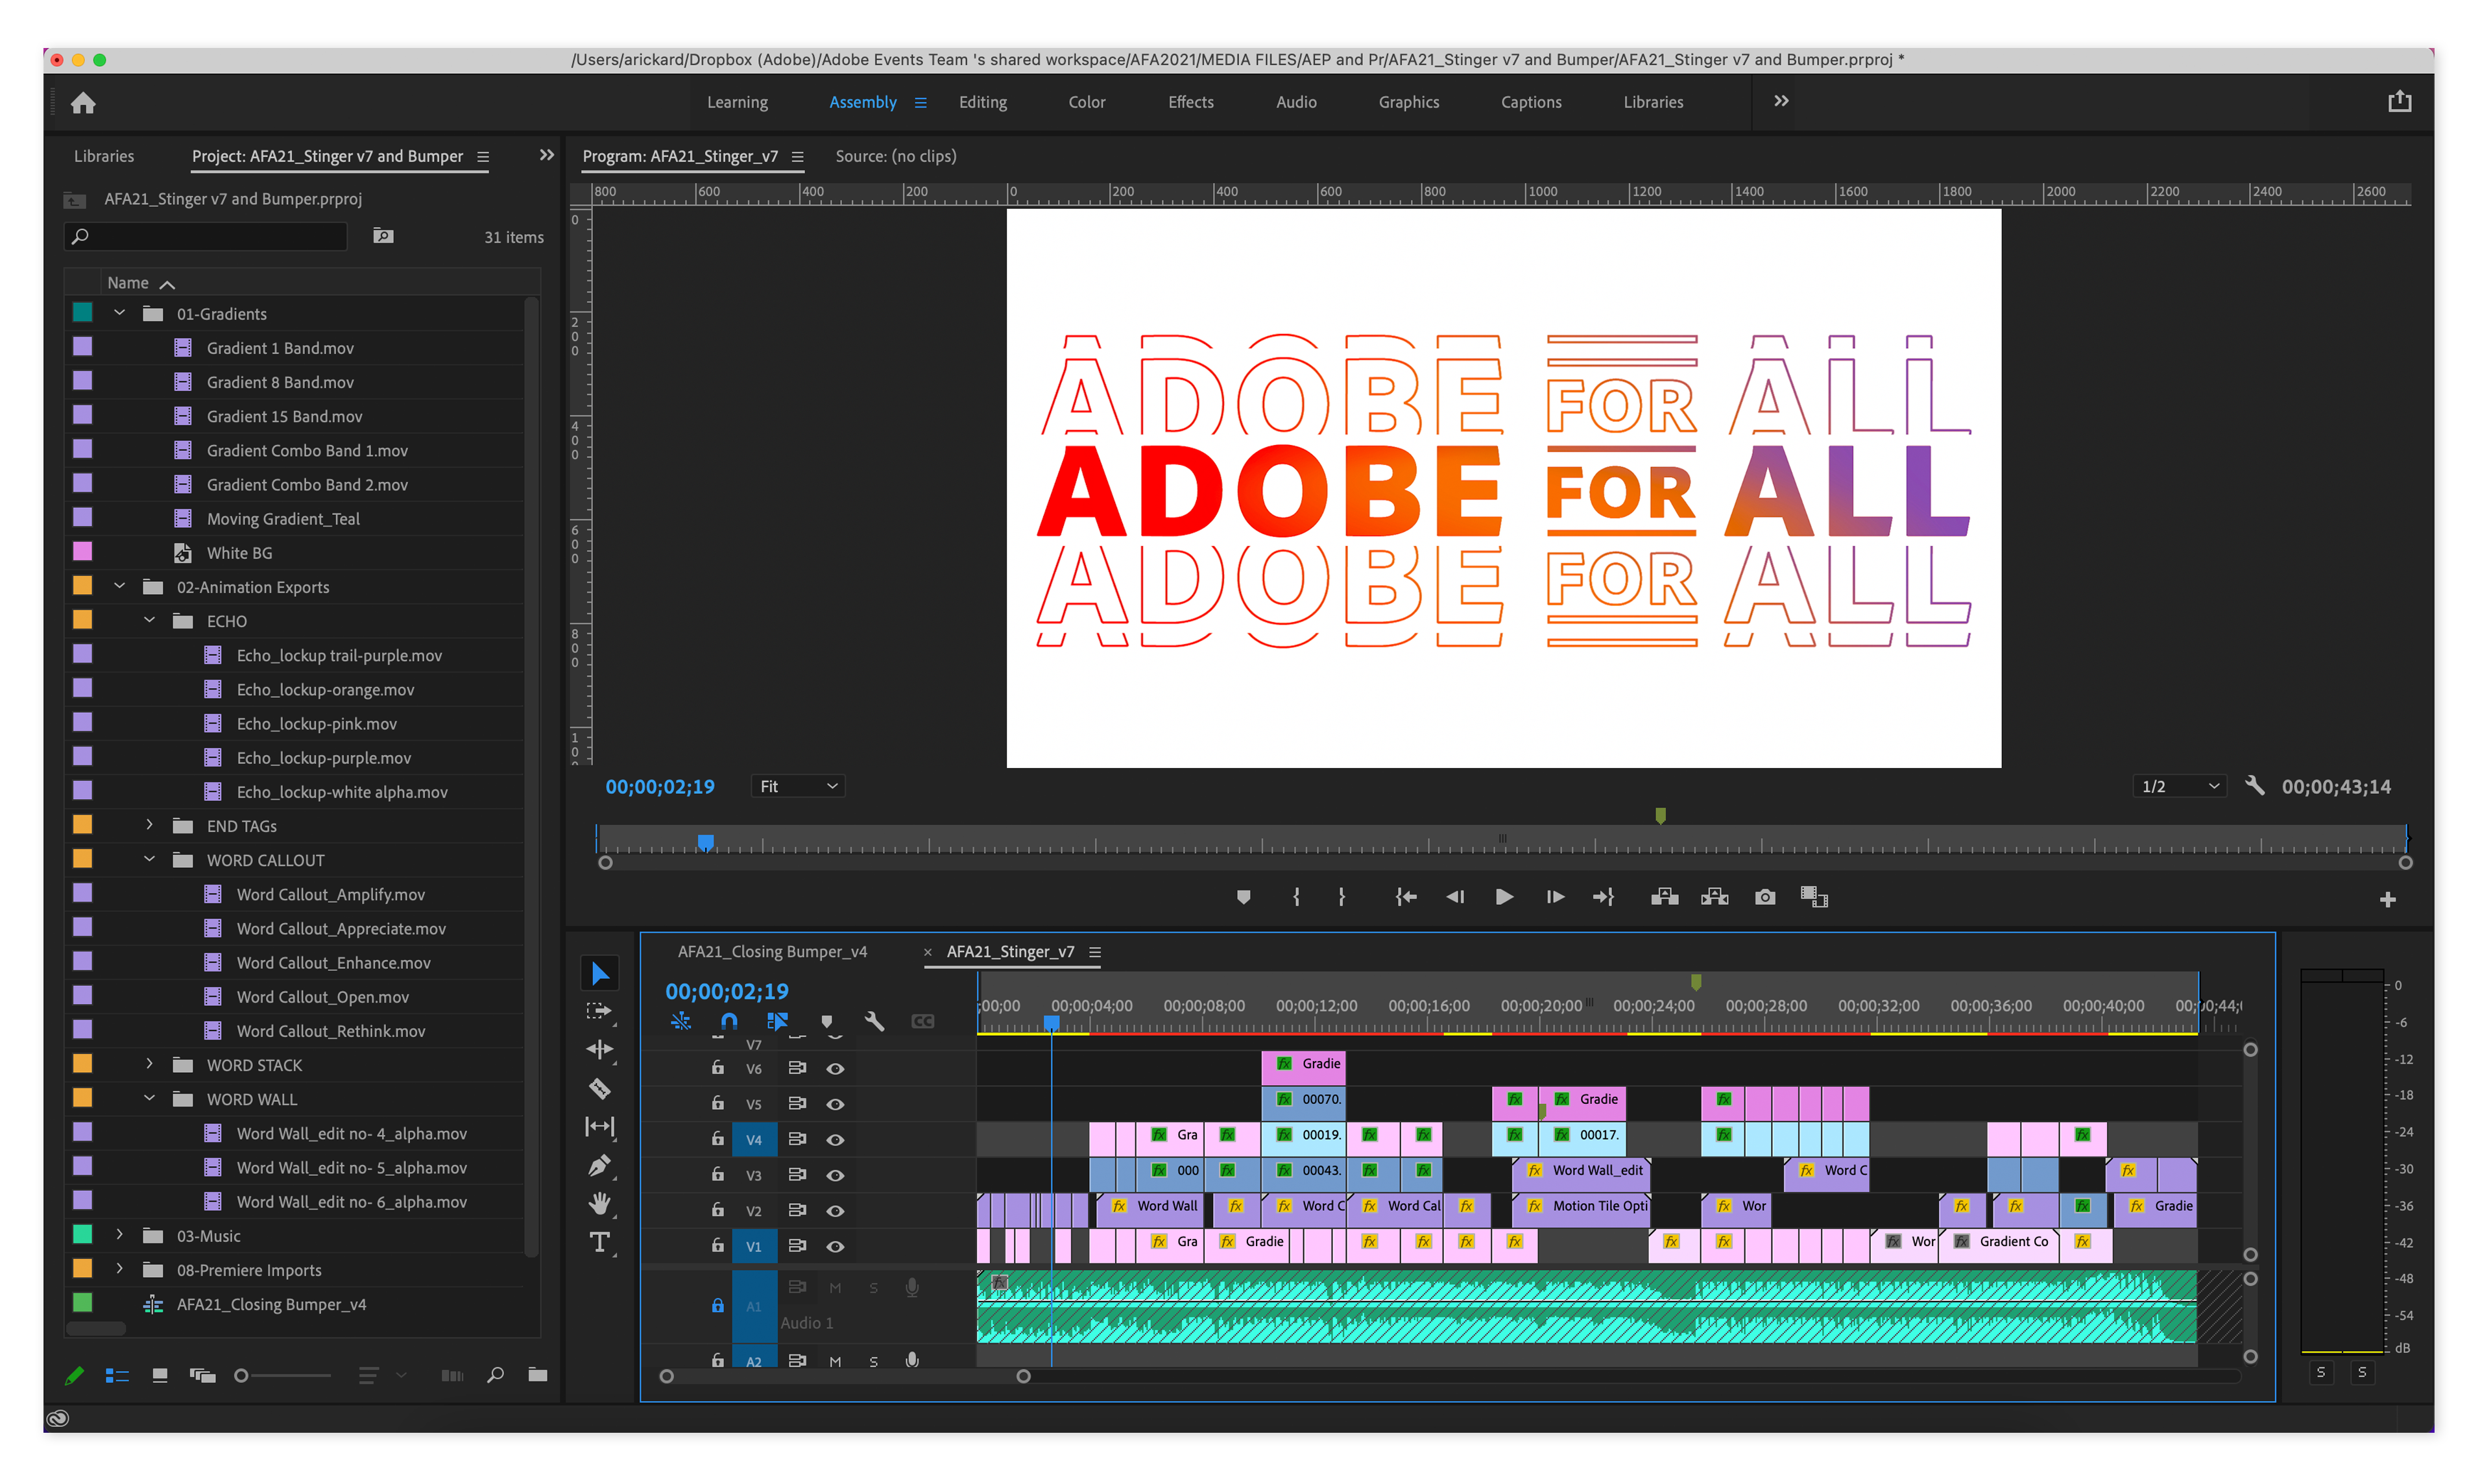2491x1484 pixels.
Task: Open Program monitor settings wrench
Action: tap(2255, 787)
